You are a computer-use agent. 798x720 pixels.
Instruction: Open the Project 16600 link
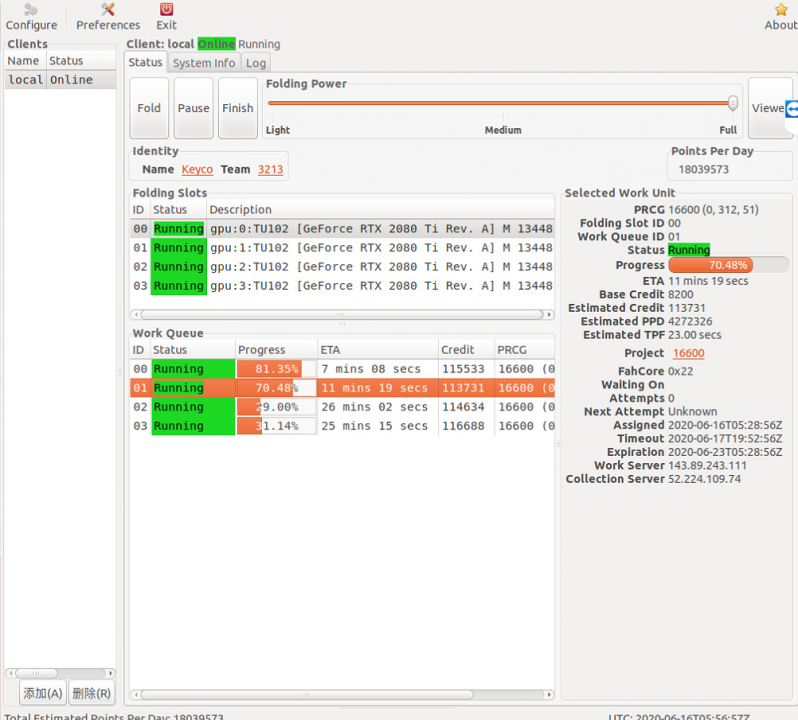tap(689, 353)
